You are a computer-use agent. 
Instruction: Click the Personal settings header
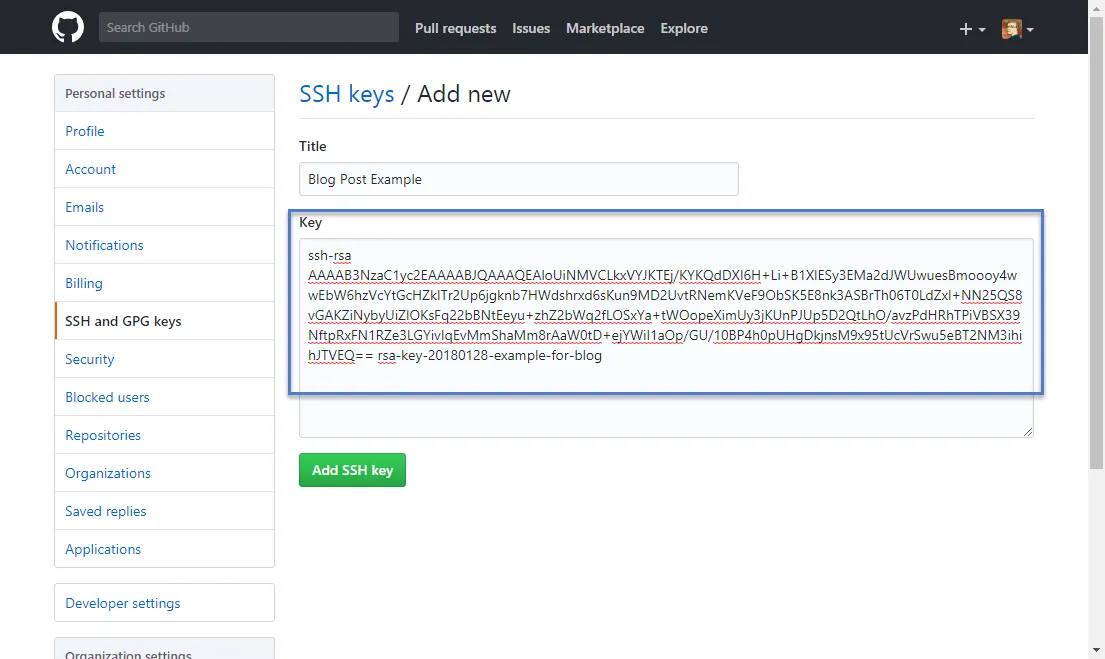164,94
